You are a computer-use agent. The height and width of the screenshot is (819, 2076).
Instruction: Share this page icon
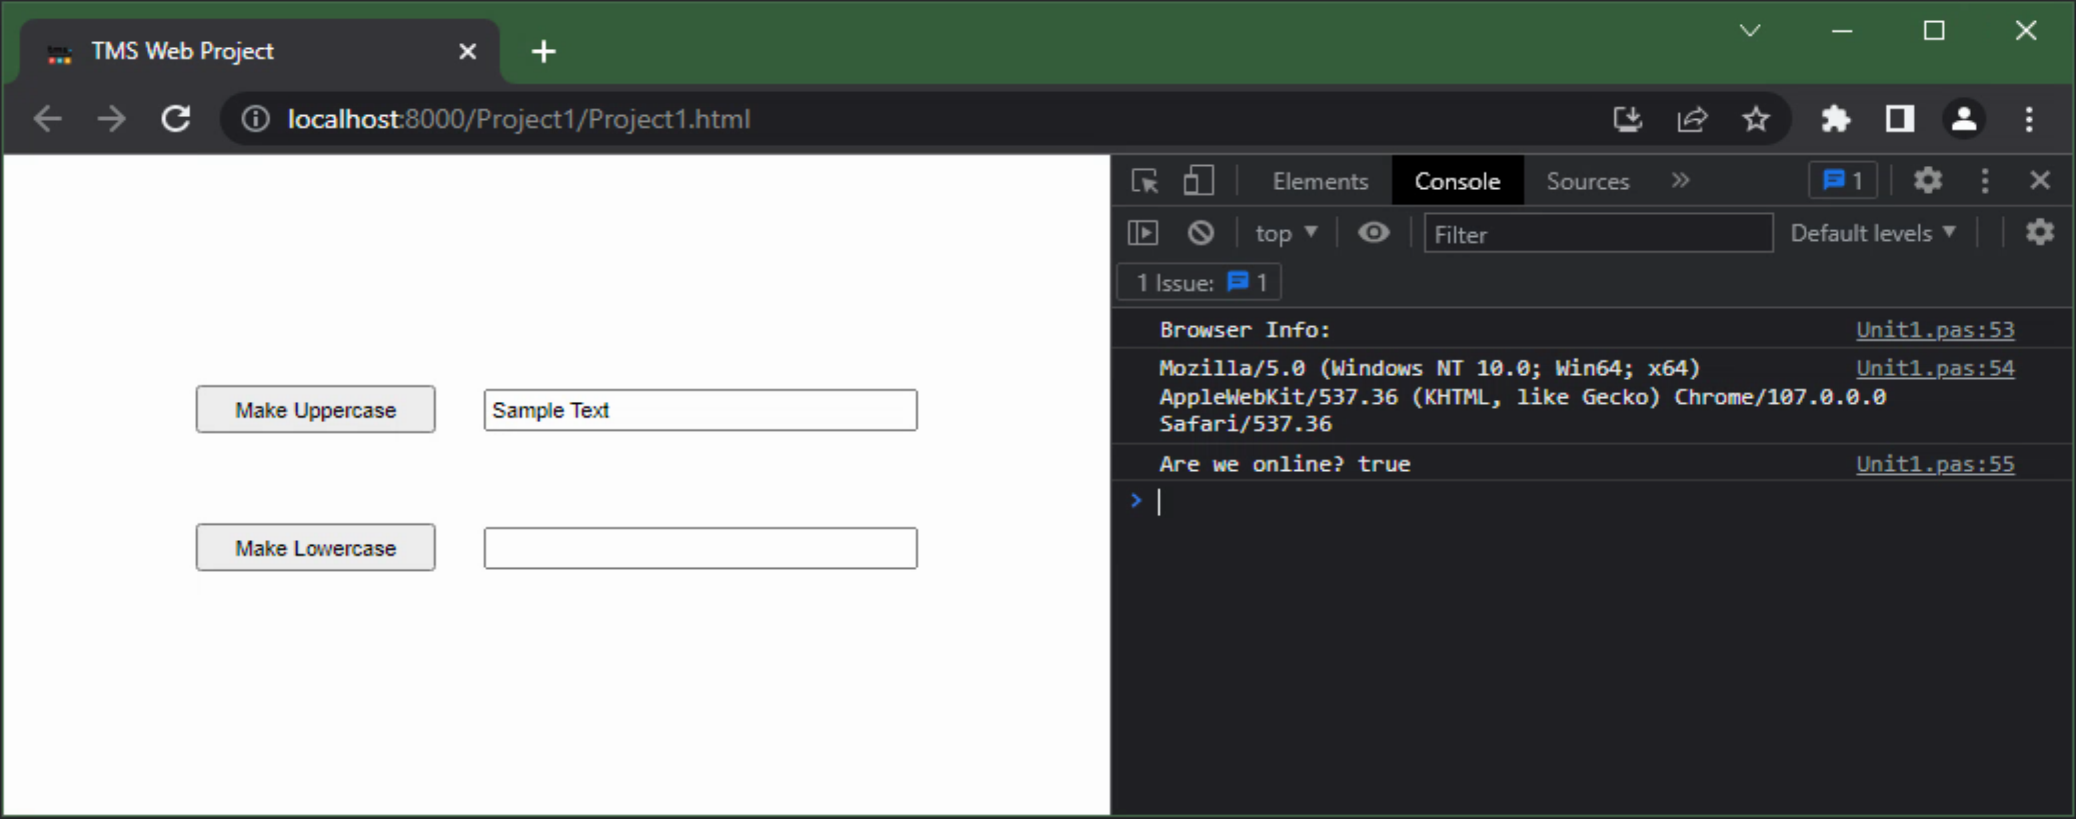point(1692,119)
